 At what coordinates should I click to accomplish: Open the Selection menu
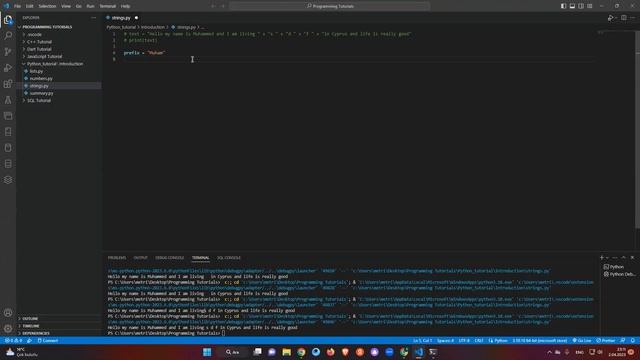pyautogui.click(x=47, y=6)
